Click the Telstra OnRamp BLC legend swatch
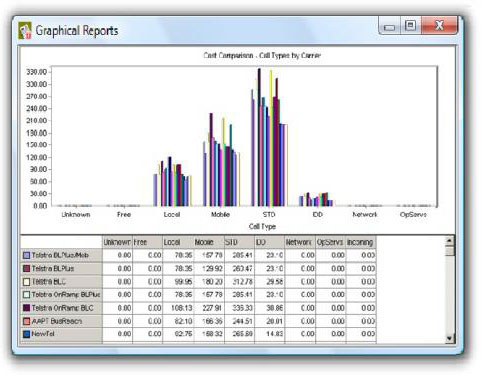The height and width of the screenshot is (375, 481). pyautogui.click(x=26, y=308)
